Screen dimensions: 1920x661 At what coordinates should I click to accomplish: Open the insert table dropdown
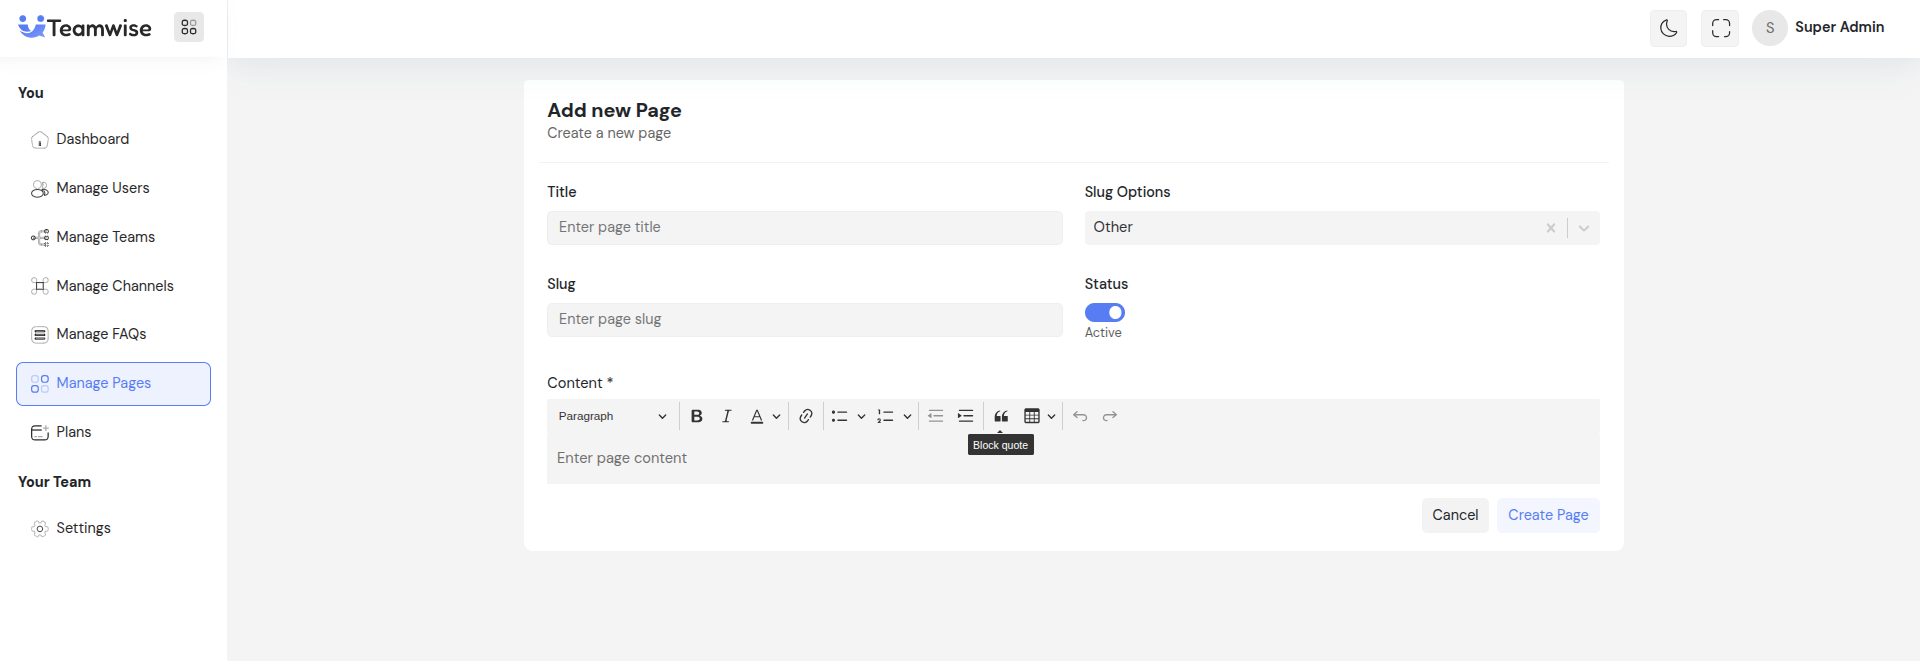tap(1040, 416)
